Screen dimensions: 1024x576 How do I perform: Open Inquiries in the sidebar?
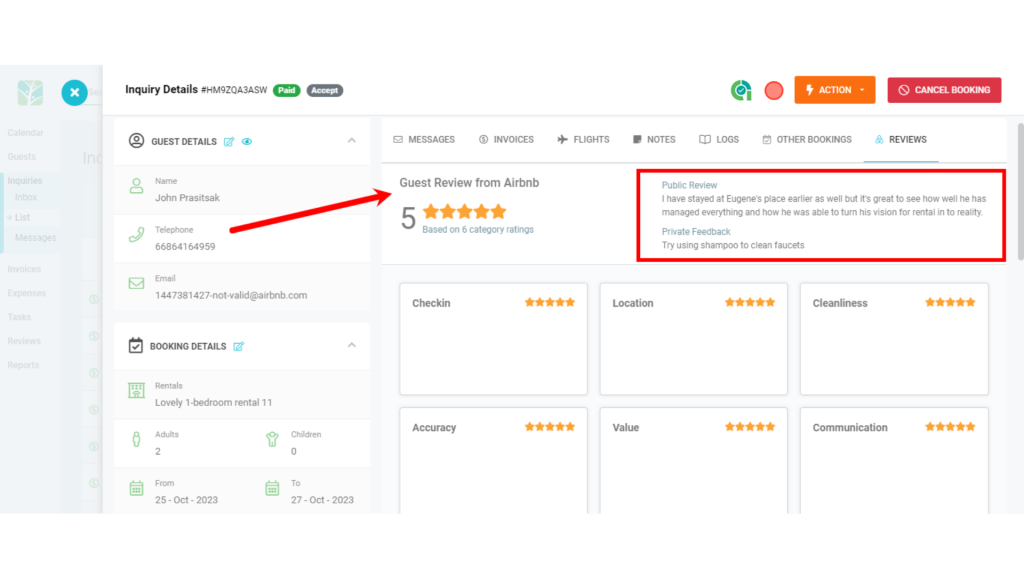25,181
